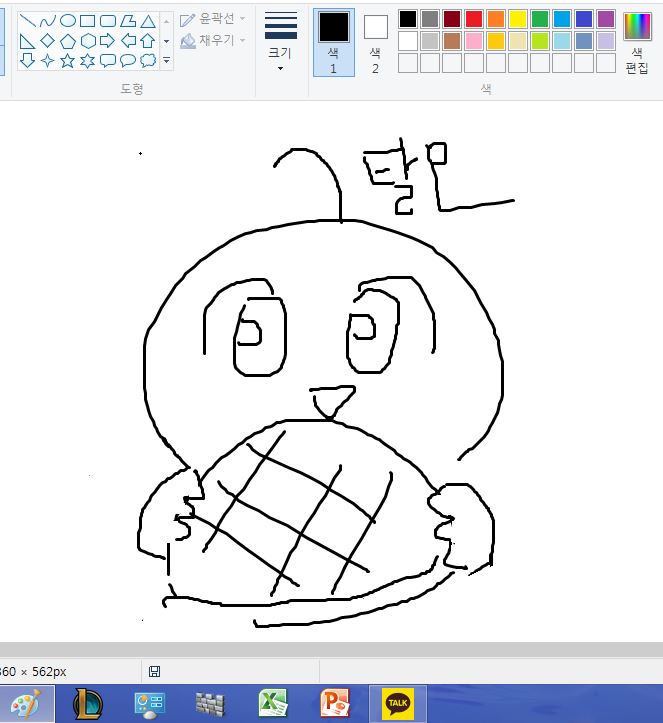Open the 윤곽선 outline dropdown
Viewport: 663px width, 723px height.
[x=212, y=19]
